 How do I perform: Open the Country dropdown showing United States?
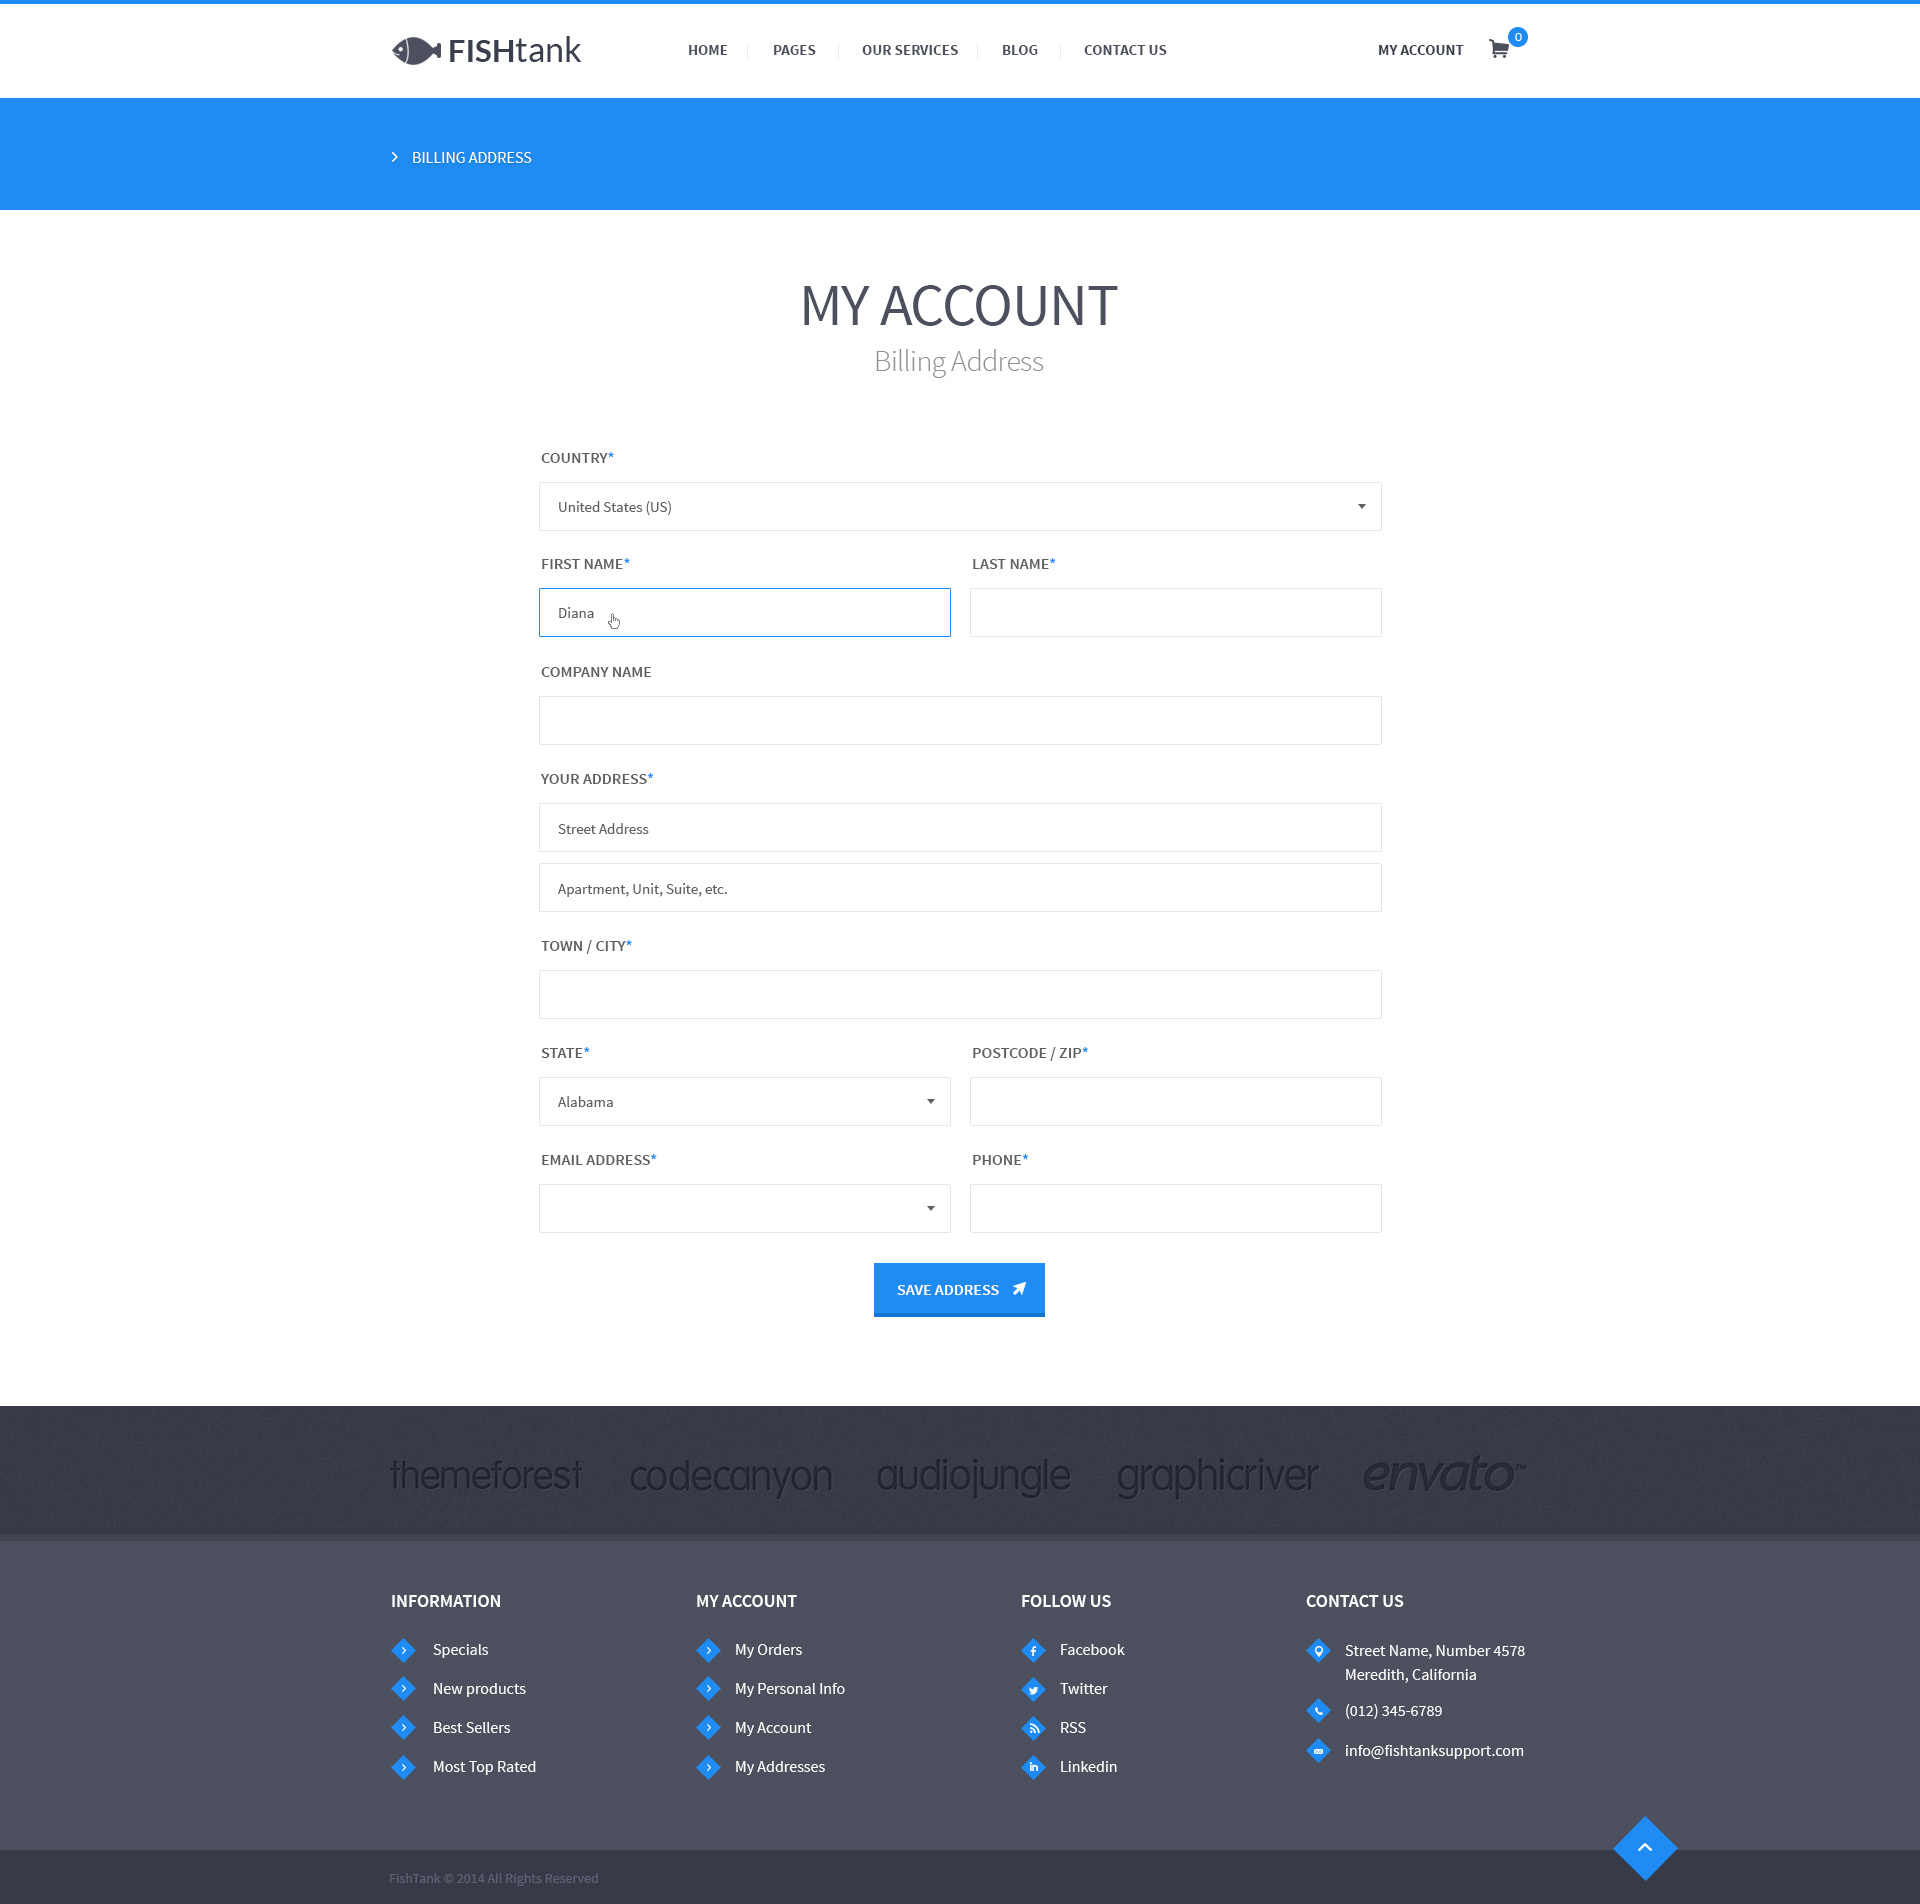960,507
